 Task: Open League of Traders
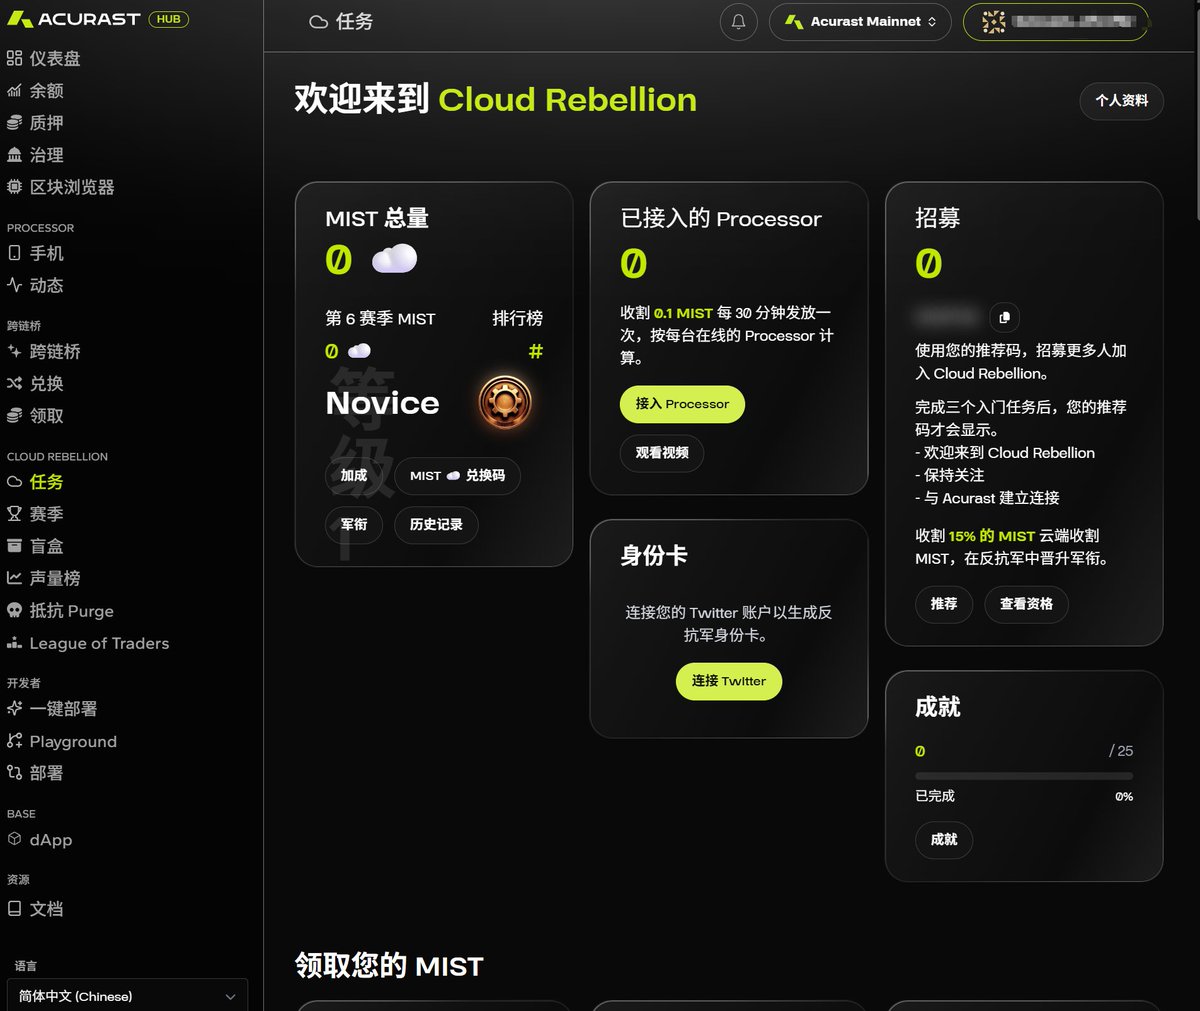point(88,643)
